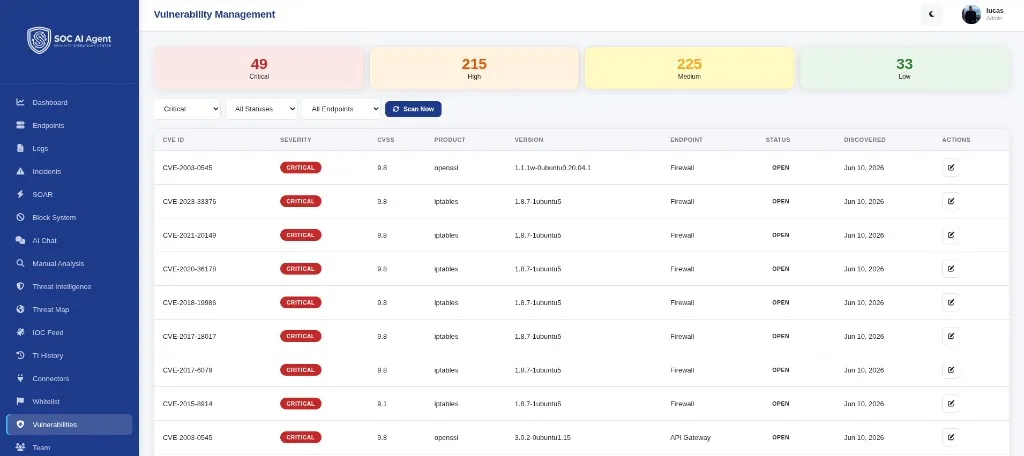Viewport: 1024px width, 456px height.
Task: Open the AI Chat bubbles icon
Action: pyautogui.click(x=20, y=240)
